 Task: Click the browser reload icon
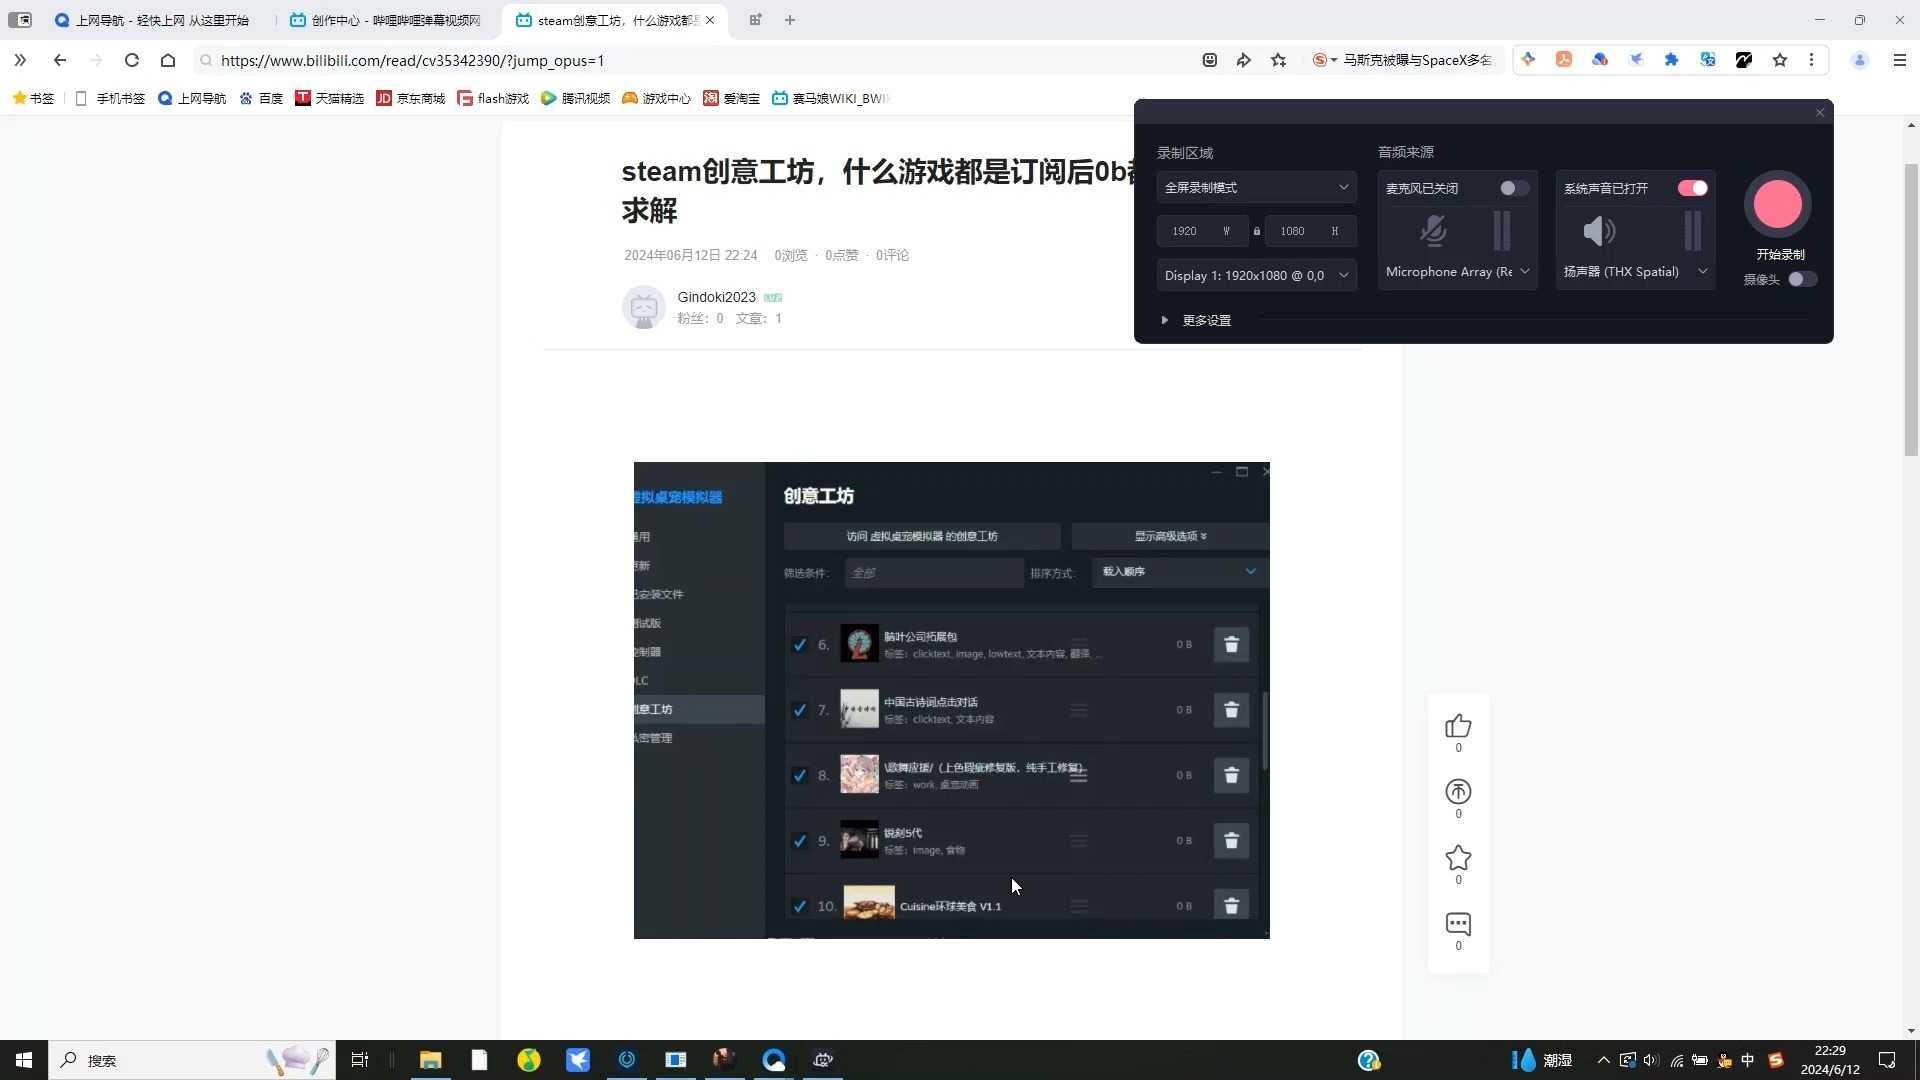pyautogui.click(x=131, y=60)
